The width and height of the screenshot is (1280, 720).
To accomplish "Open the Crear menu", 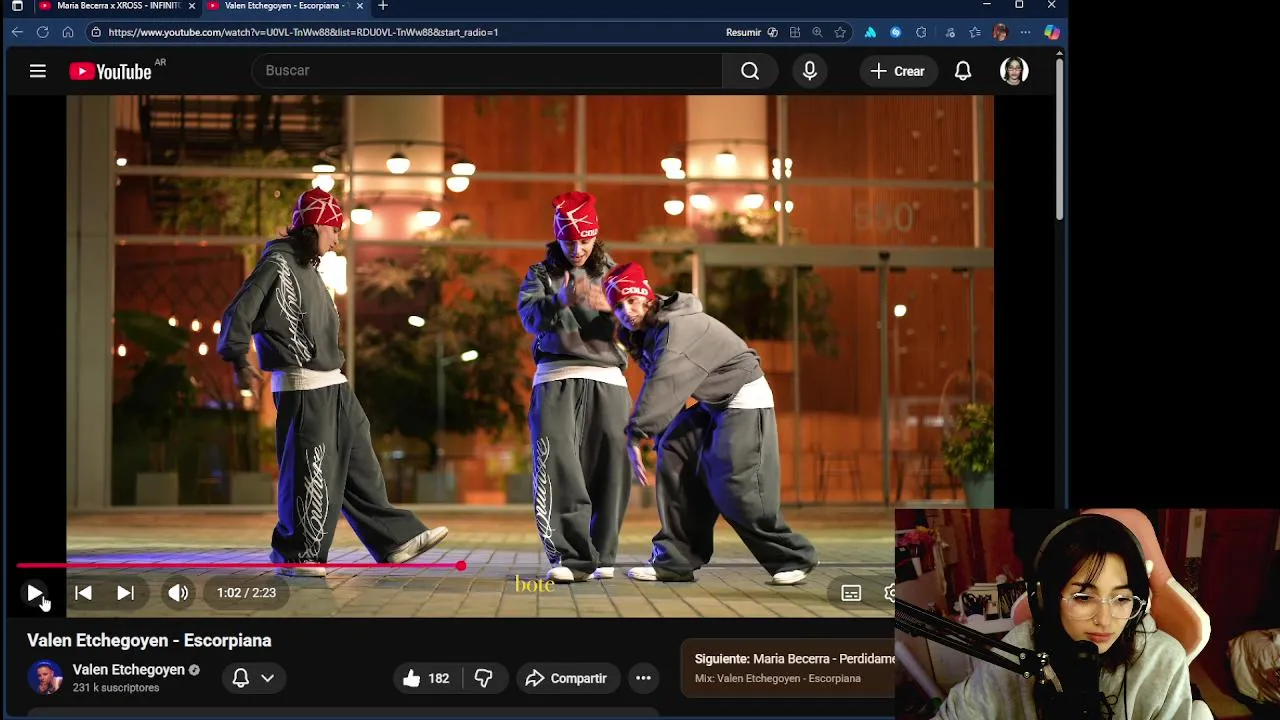I will tap(898, 71).
